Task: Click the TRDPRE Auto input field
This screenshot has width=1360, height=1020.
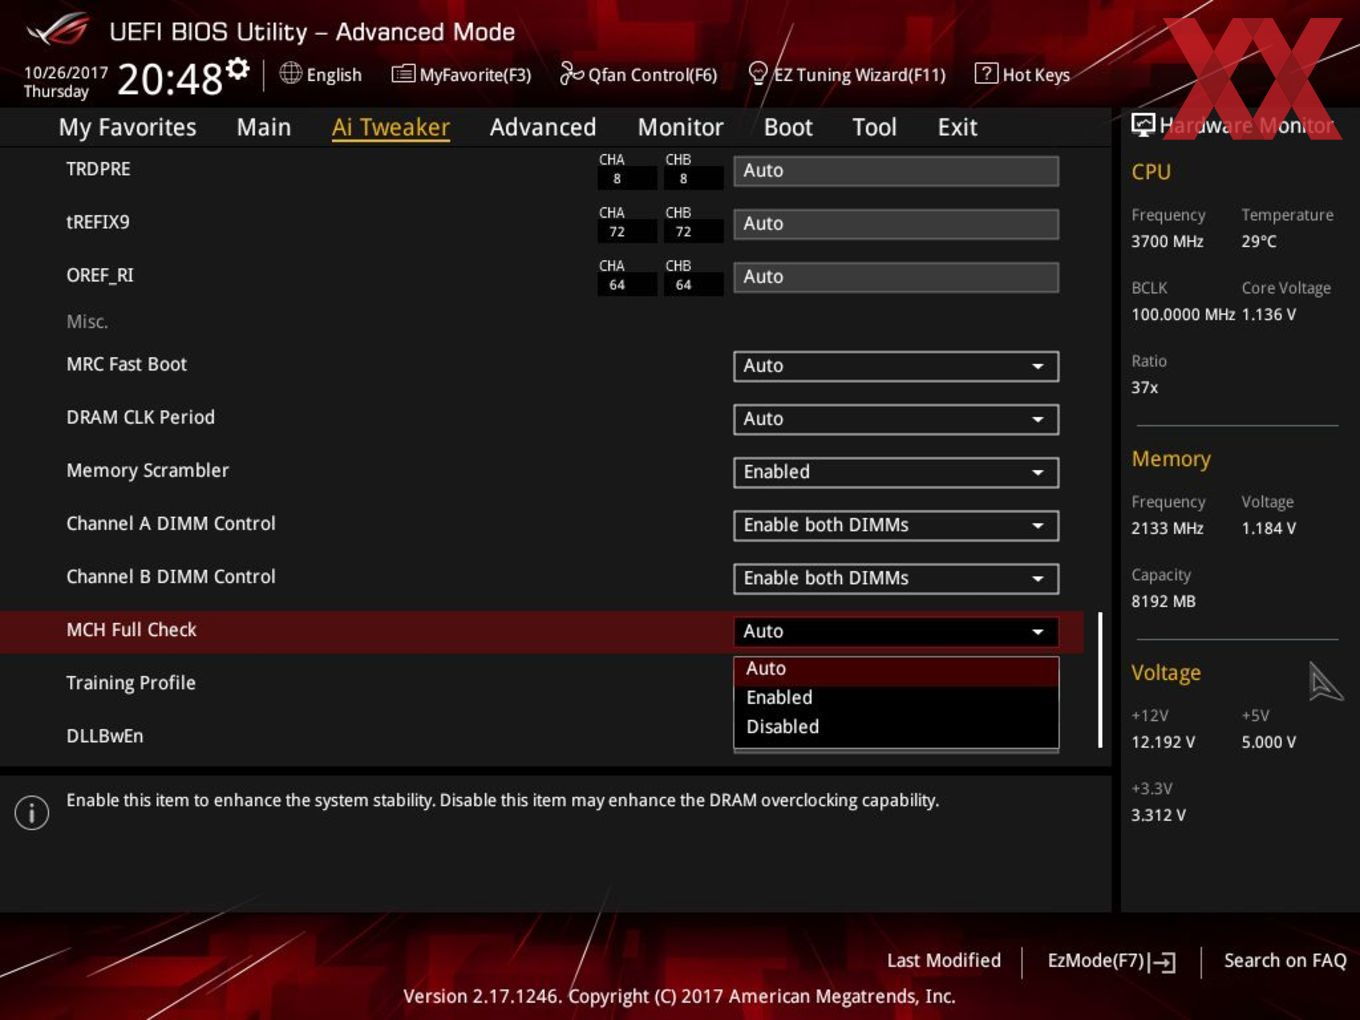Action: pyautogui.click(x=896, y=171)
